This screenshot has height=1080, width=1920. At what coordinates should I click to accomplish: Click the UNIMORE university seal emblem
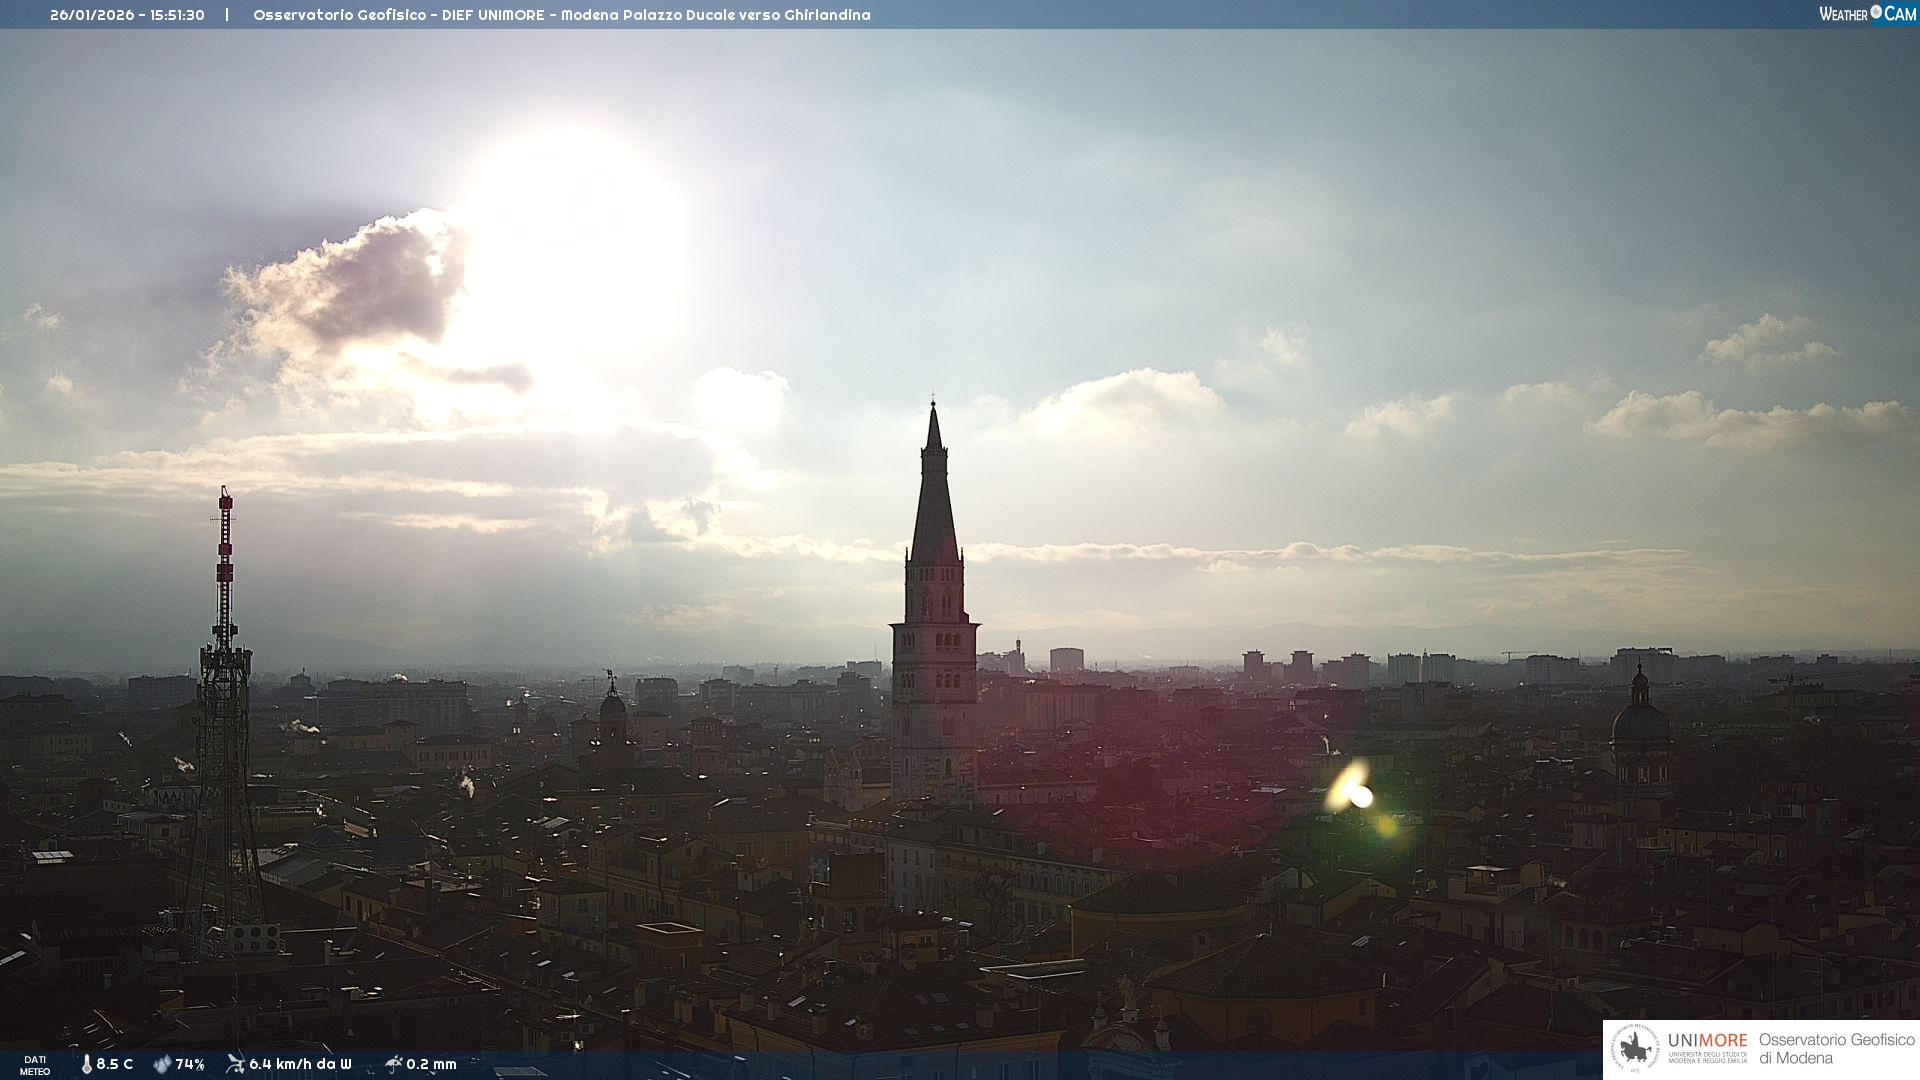pos(1635,1048)
